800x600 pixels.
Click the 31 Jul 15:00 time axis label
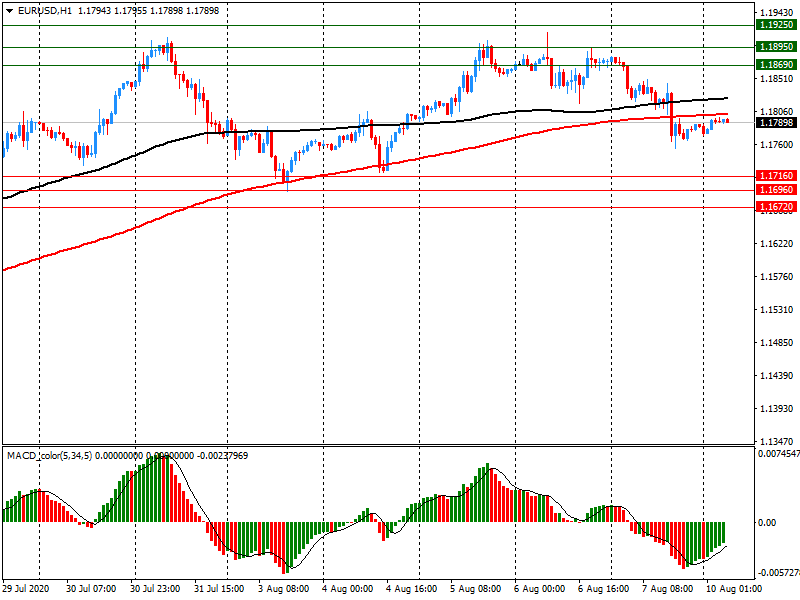[219, 589]
